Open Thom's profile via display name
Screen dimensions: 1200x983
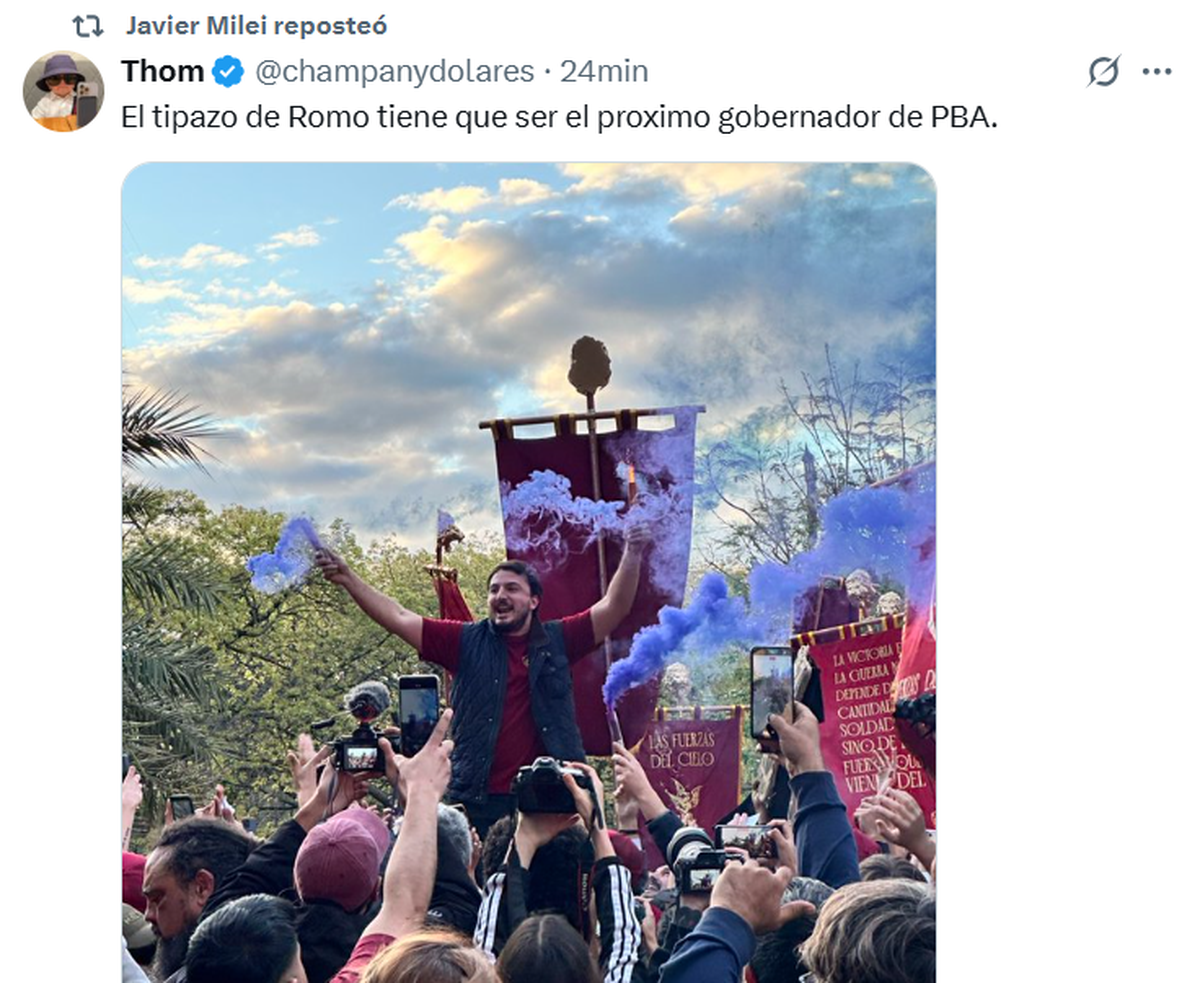point(163,72)
